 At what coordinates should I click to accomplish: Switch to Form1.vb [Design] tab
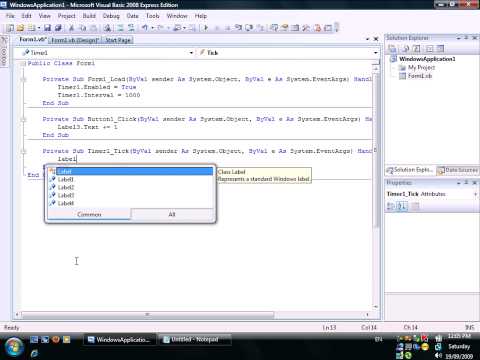coord(75,40)
